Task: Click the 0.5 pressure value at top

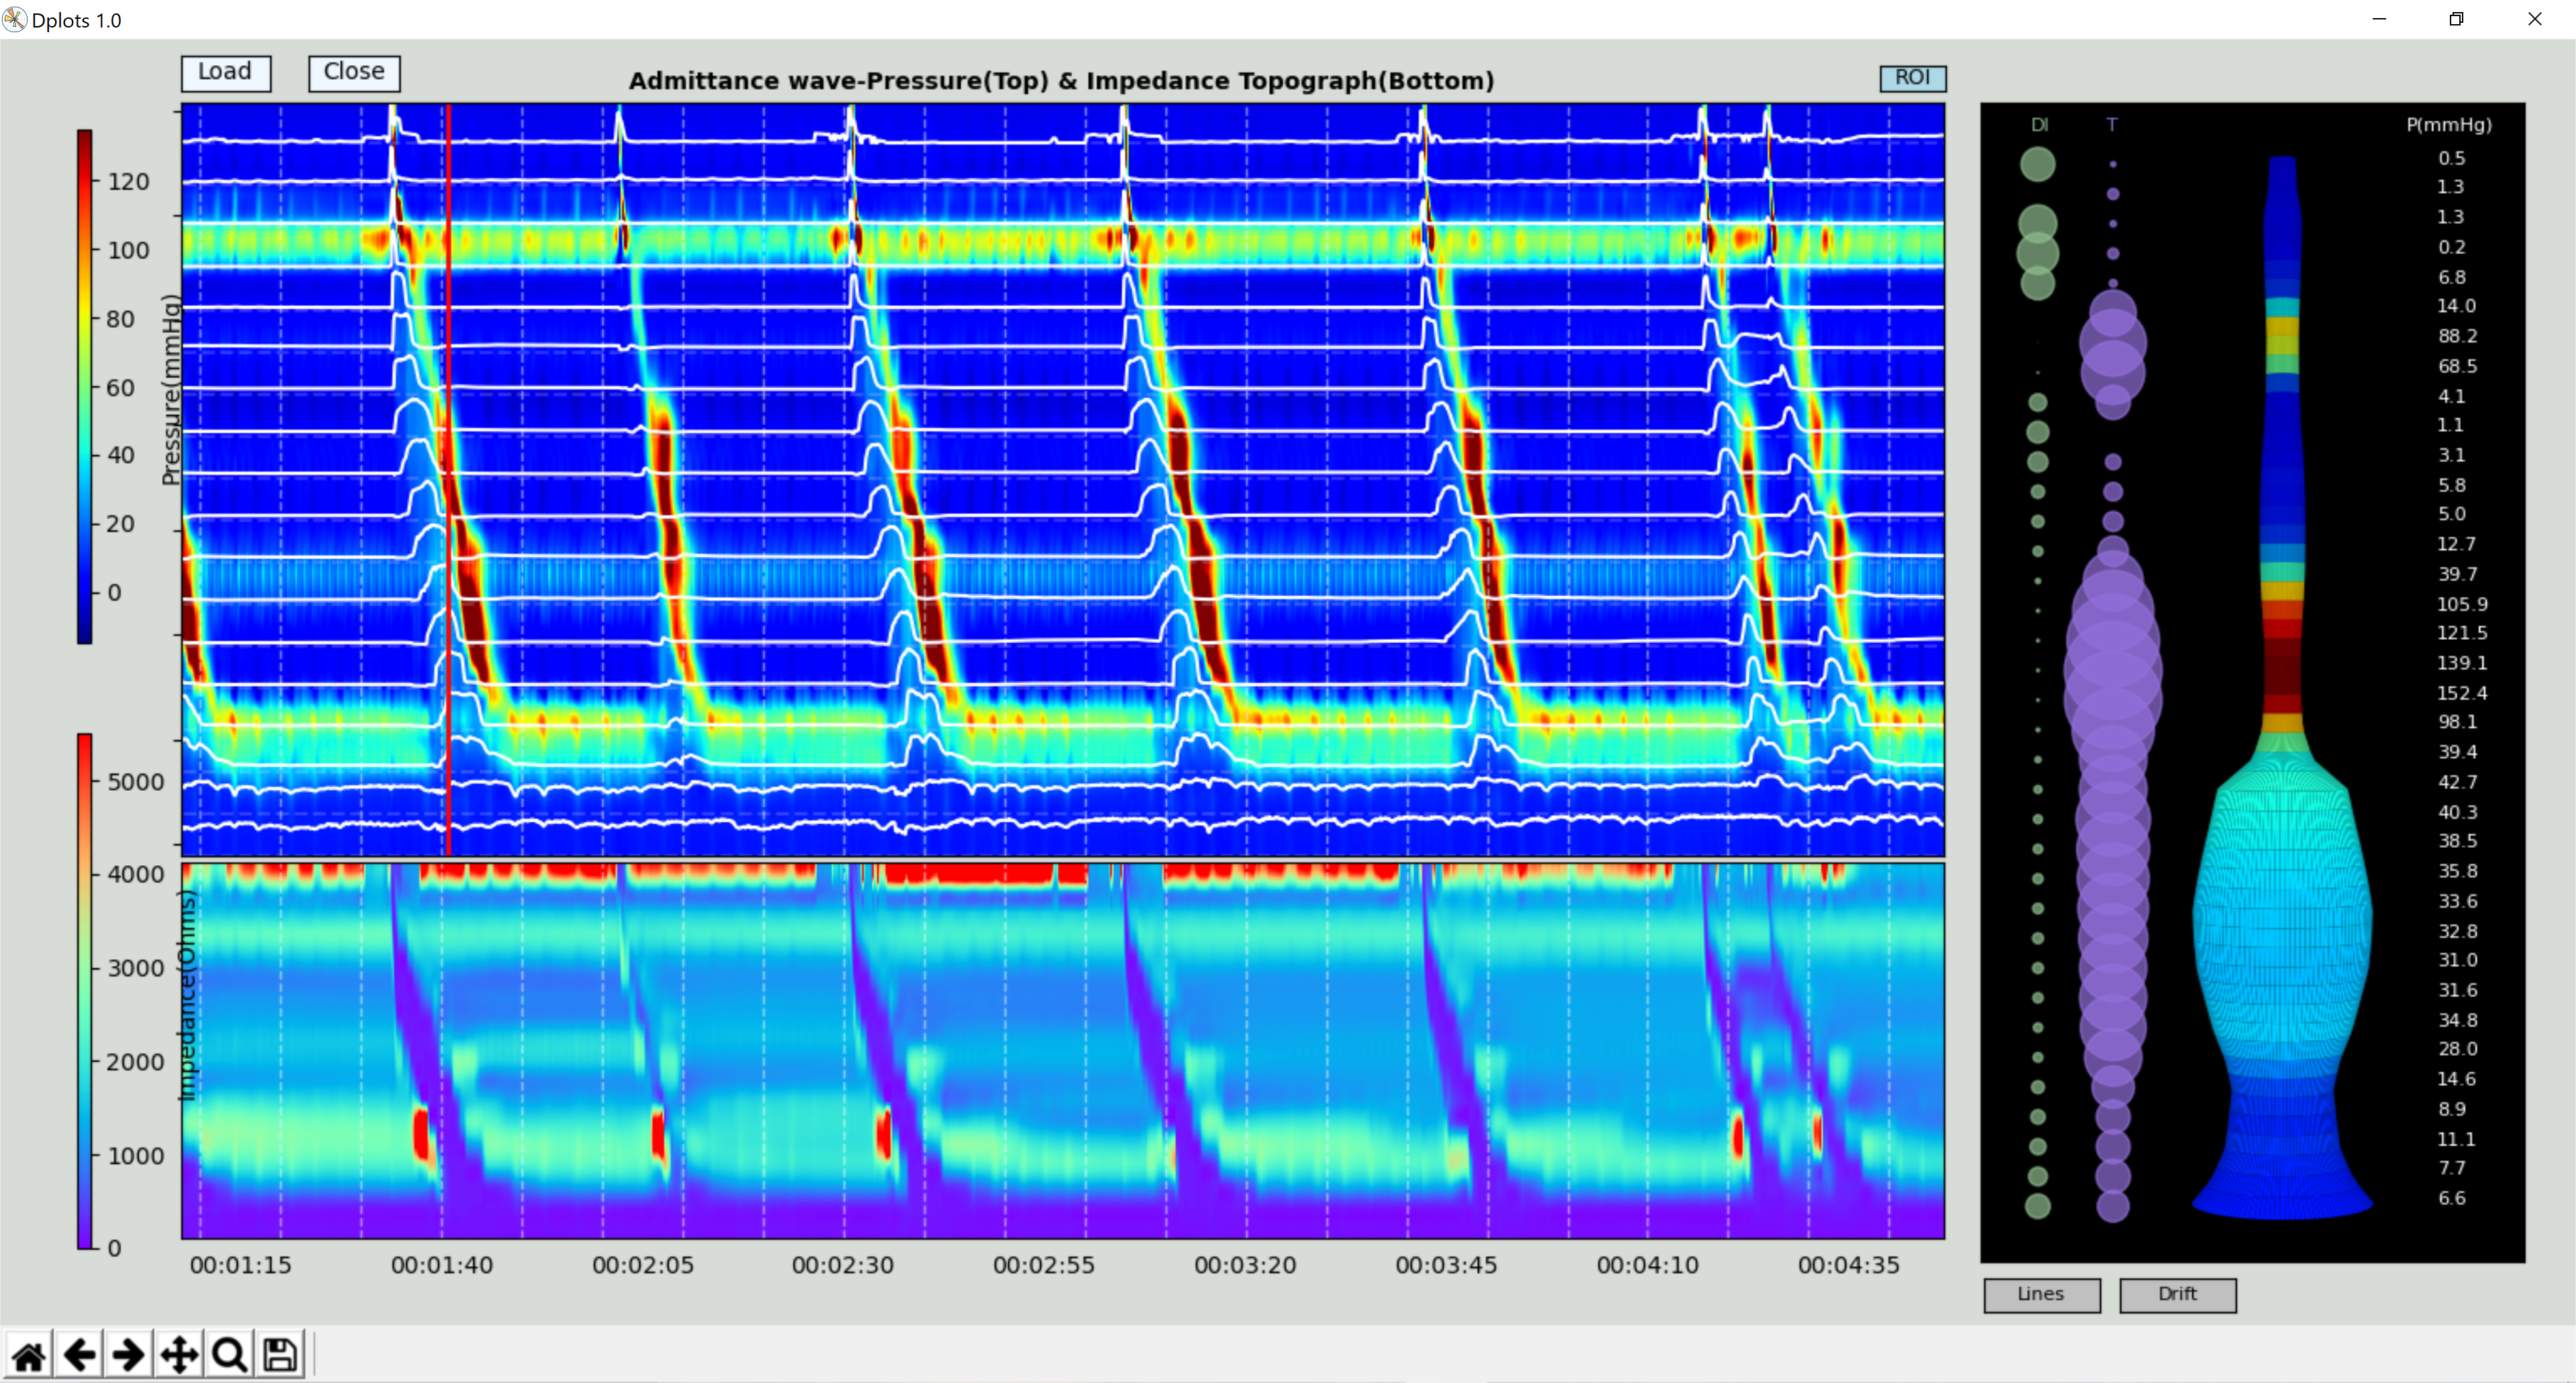Action: (2452, 158)
